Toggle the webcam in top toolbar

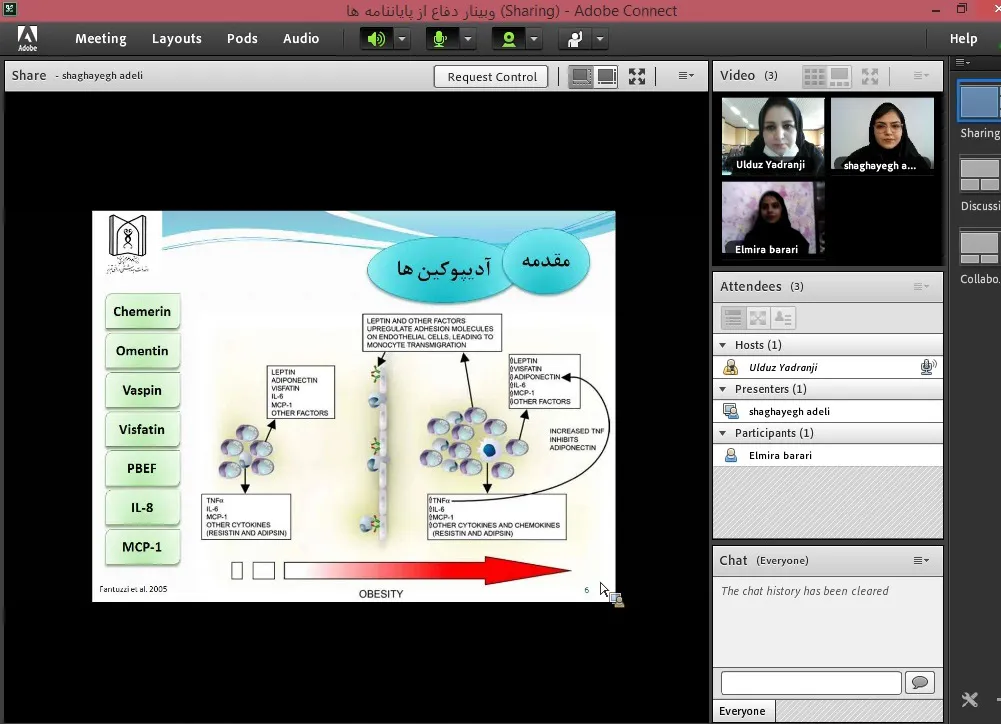(x=509, y=39)
